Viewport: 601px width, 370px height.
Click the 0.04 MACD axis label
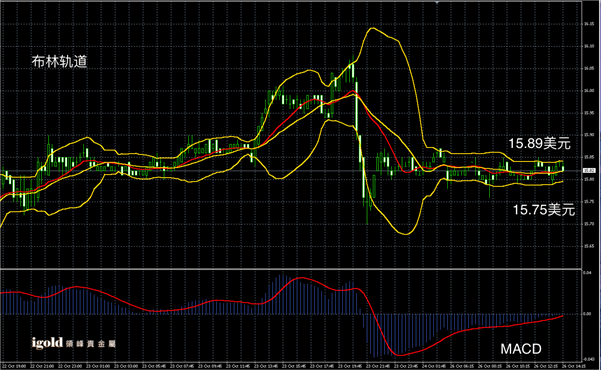(x=587, y=273)
